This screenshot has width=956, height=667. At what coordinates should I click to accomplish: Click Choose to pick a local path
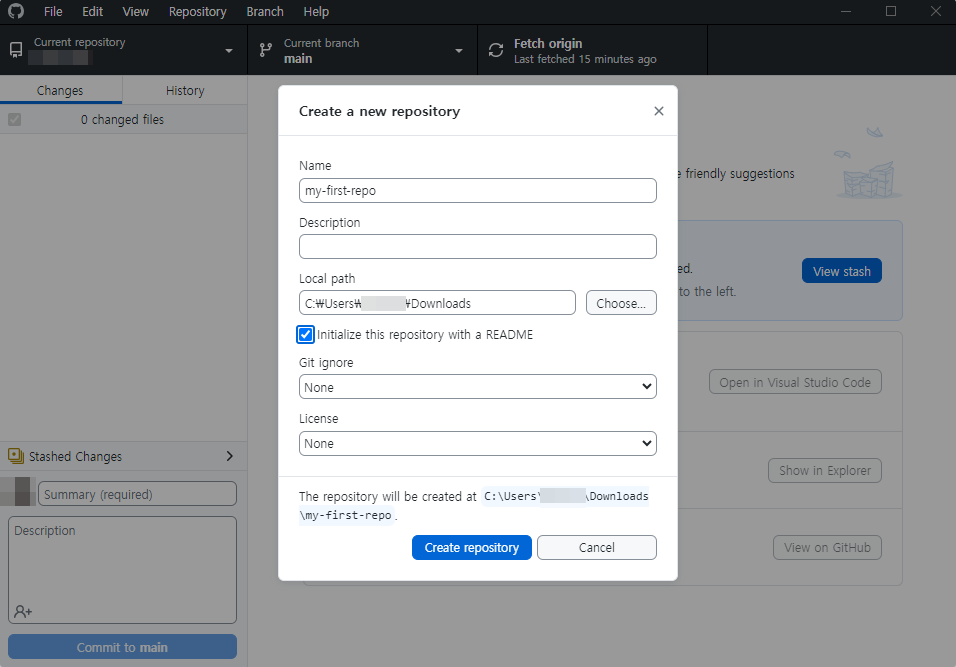621,302
